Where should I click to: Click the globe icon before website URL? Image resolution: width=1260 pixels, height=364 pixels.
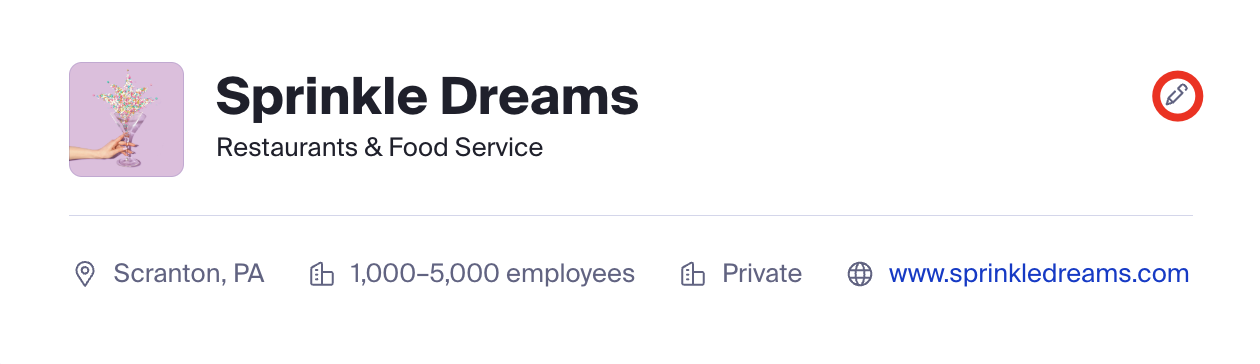(860, 274)
